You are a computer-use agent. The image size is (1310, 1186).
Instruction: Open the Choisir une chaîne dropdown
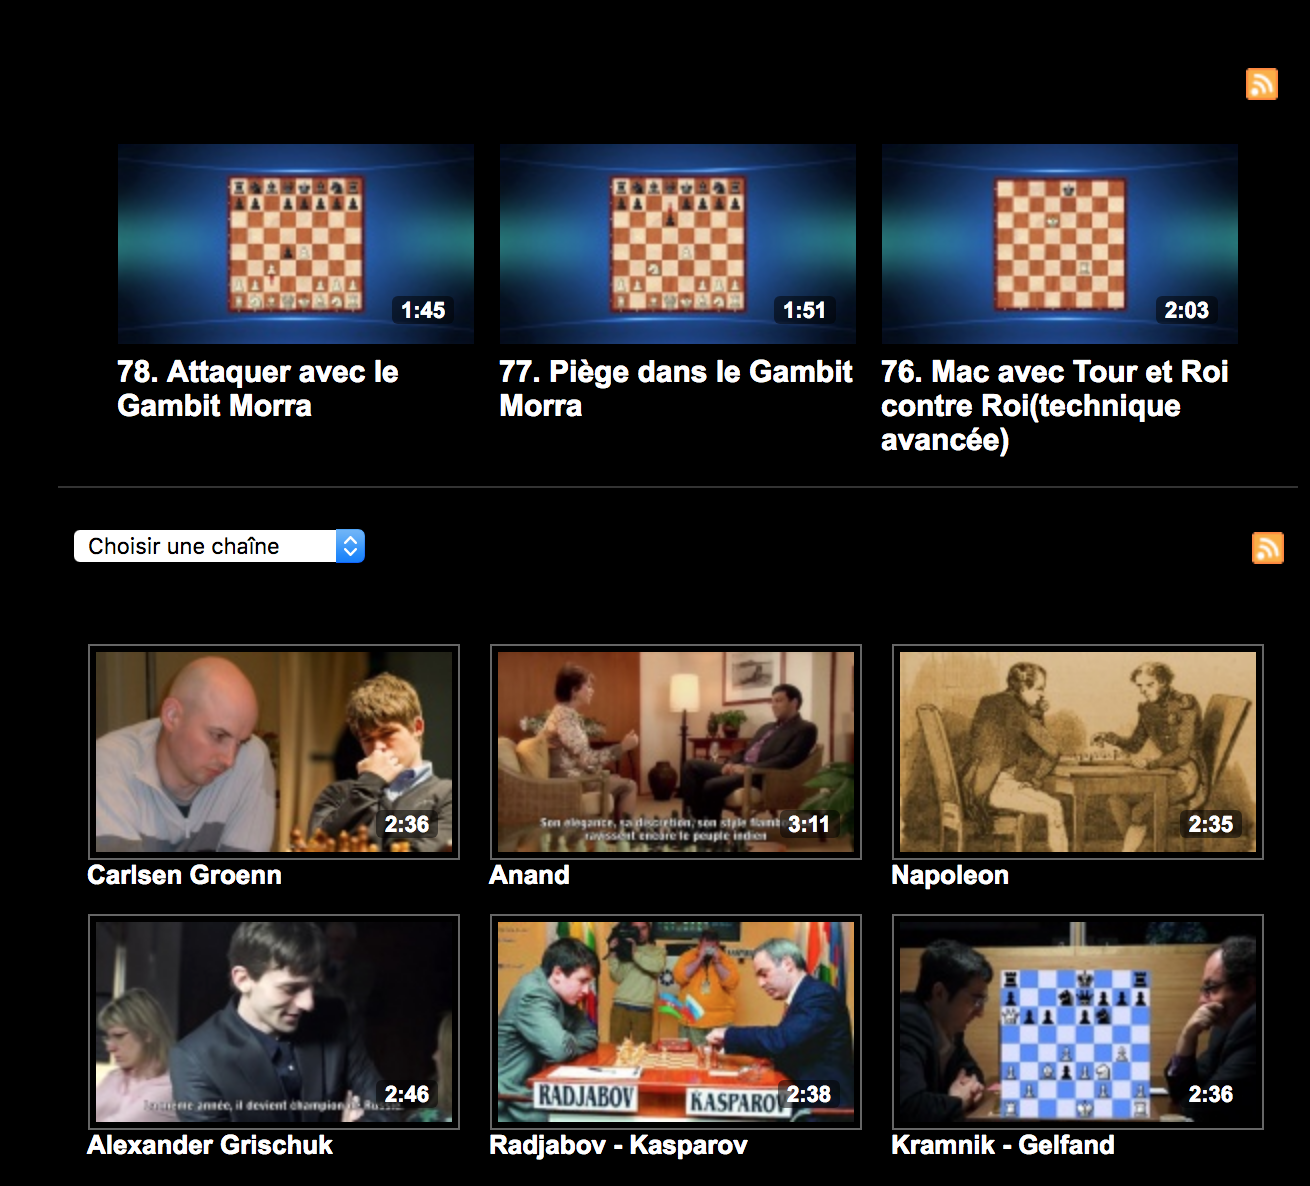pyautogui.click(x=219, y=546)
